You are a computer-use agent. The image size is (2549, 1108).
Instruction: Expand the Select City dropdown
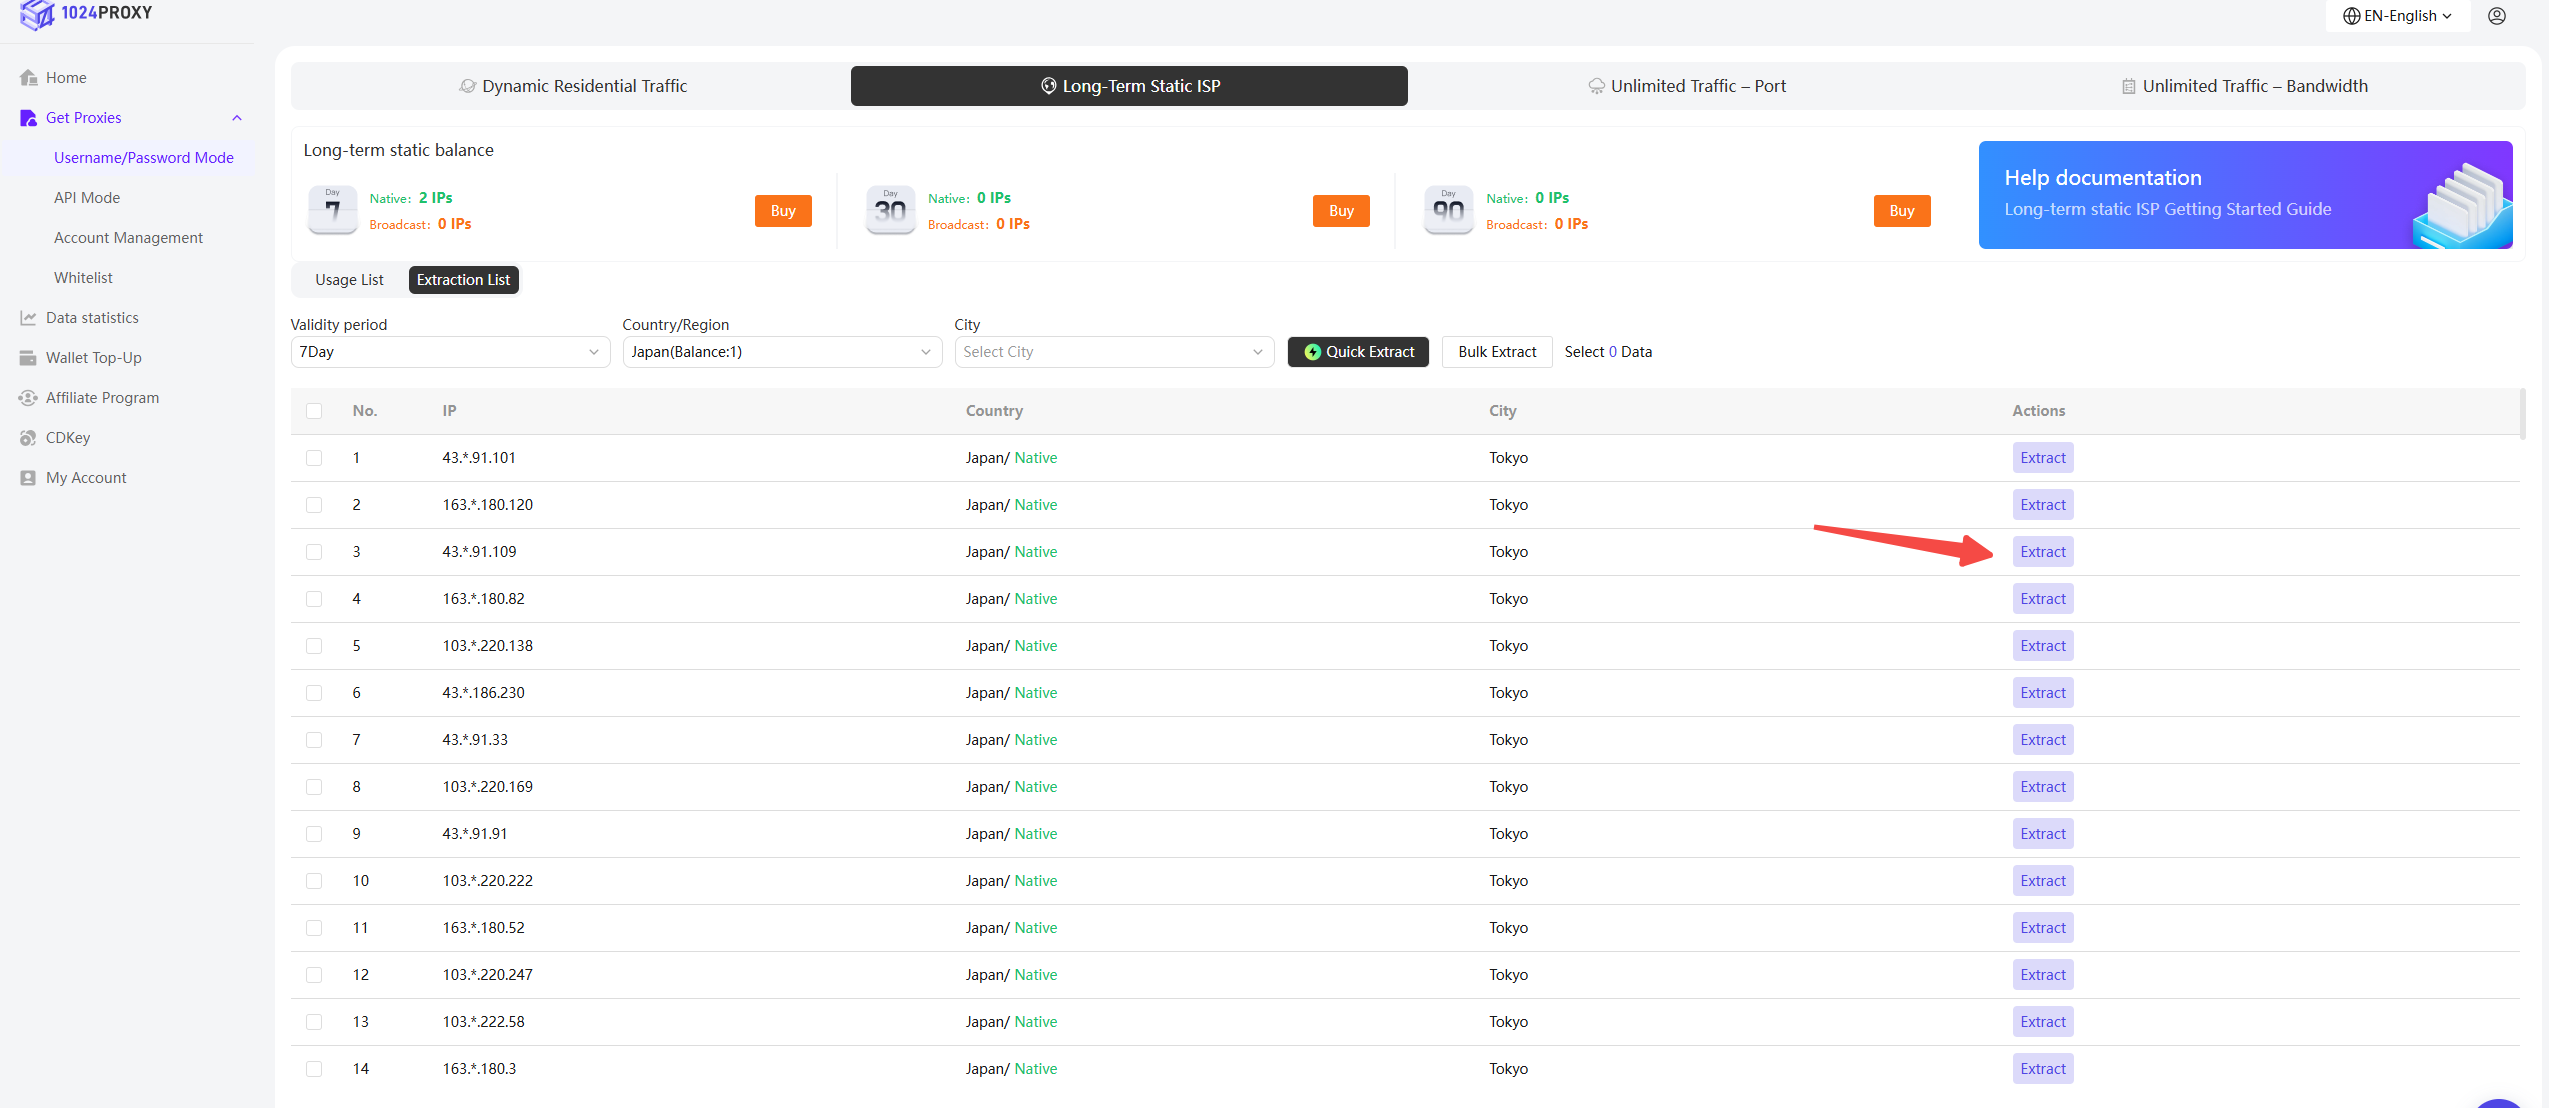pyautogui.click(x=1113, y=352)
